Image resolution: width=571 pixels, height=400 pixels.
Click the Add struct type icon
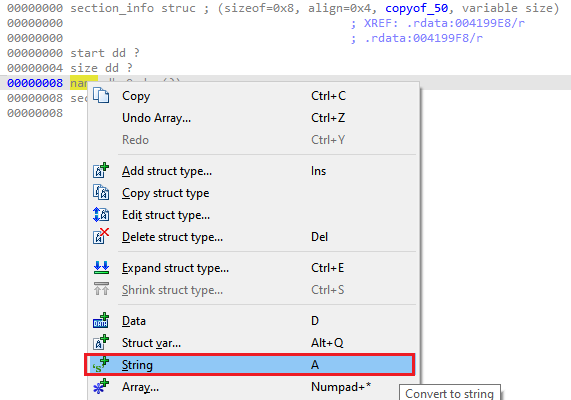click(101, 170)
